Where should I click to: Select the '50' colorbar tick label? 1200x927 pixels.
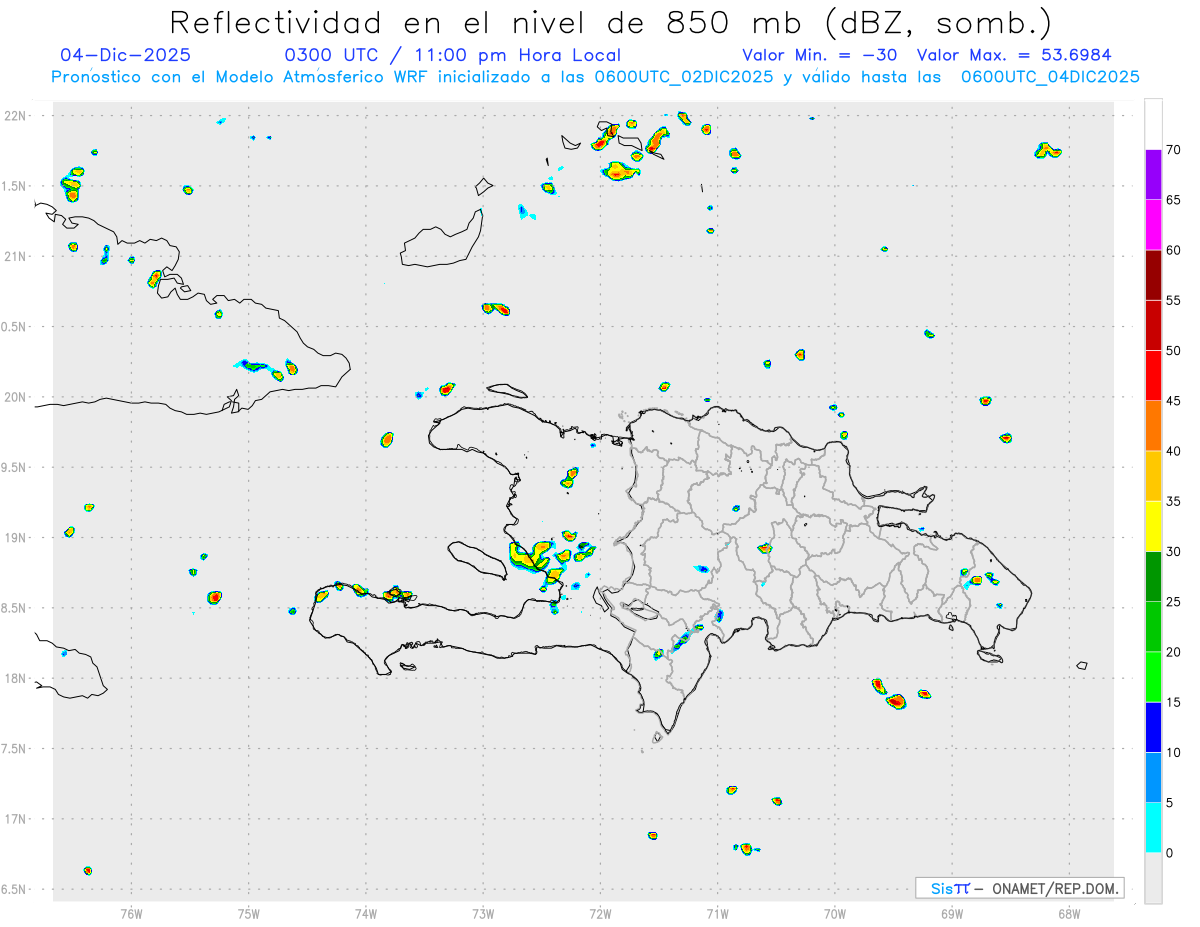(x=1174, y=351)
